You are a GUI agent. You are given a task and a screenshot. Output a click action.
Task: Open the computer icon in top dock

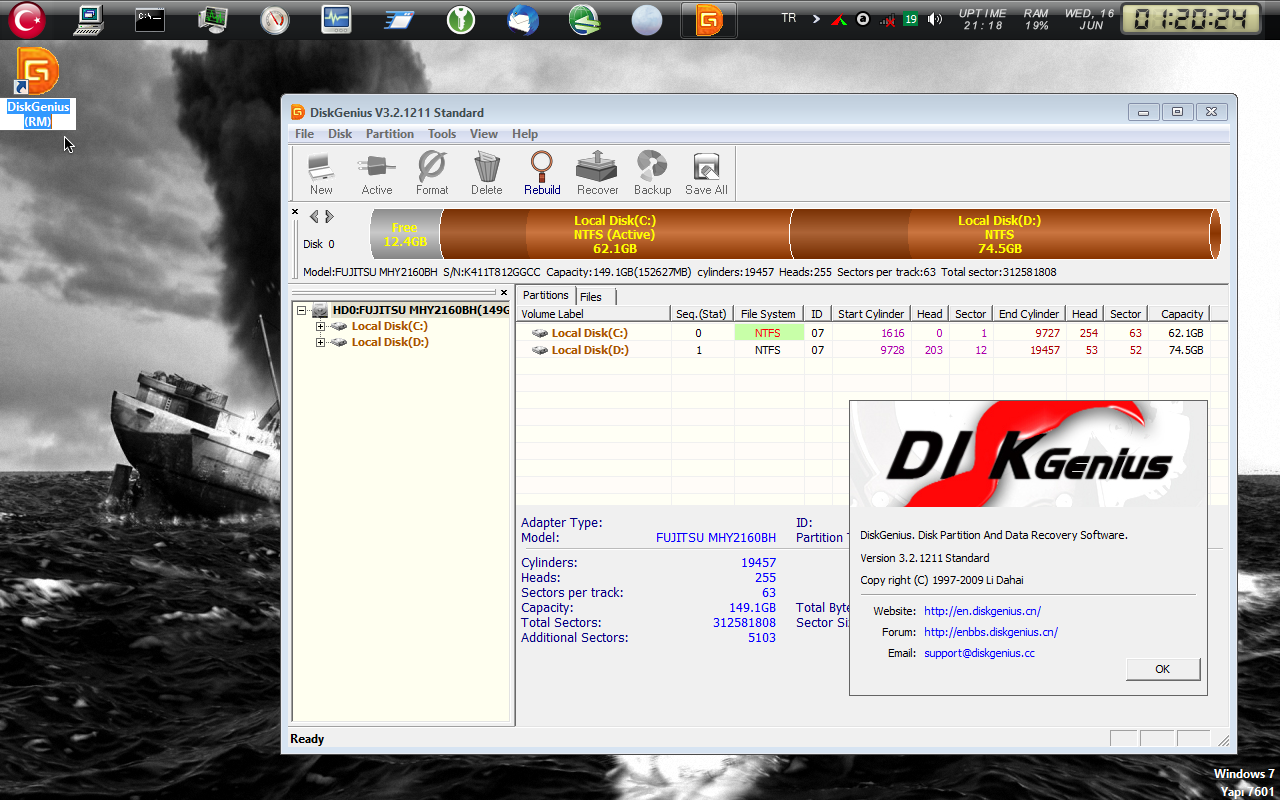click(x=89, y=19)
